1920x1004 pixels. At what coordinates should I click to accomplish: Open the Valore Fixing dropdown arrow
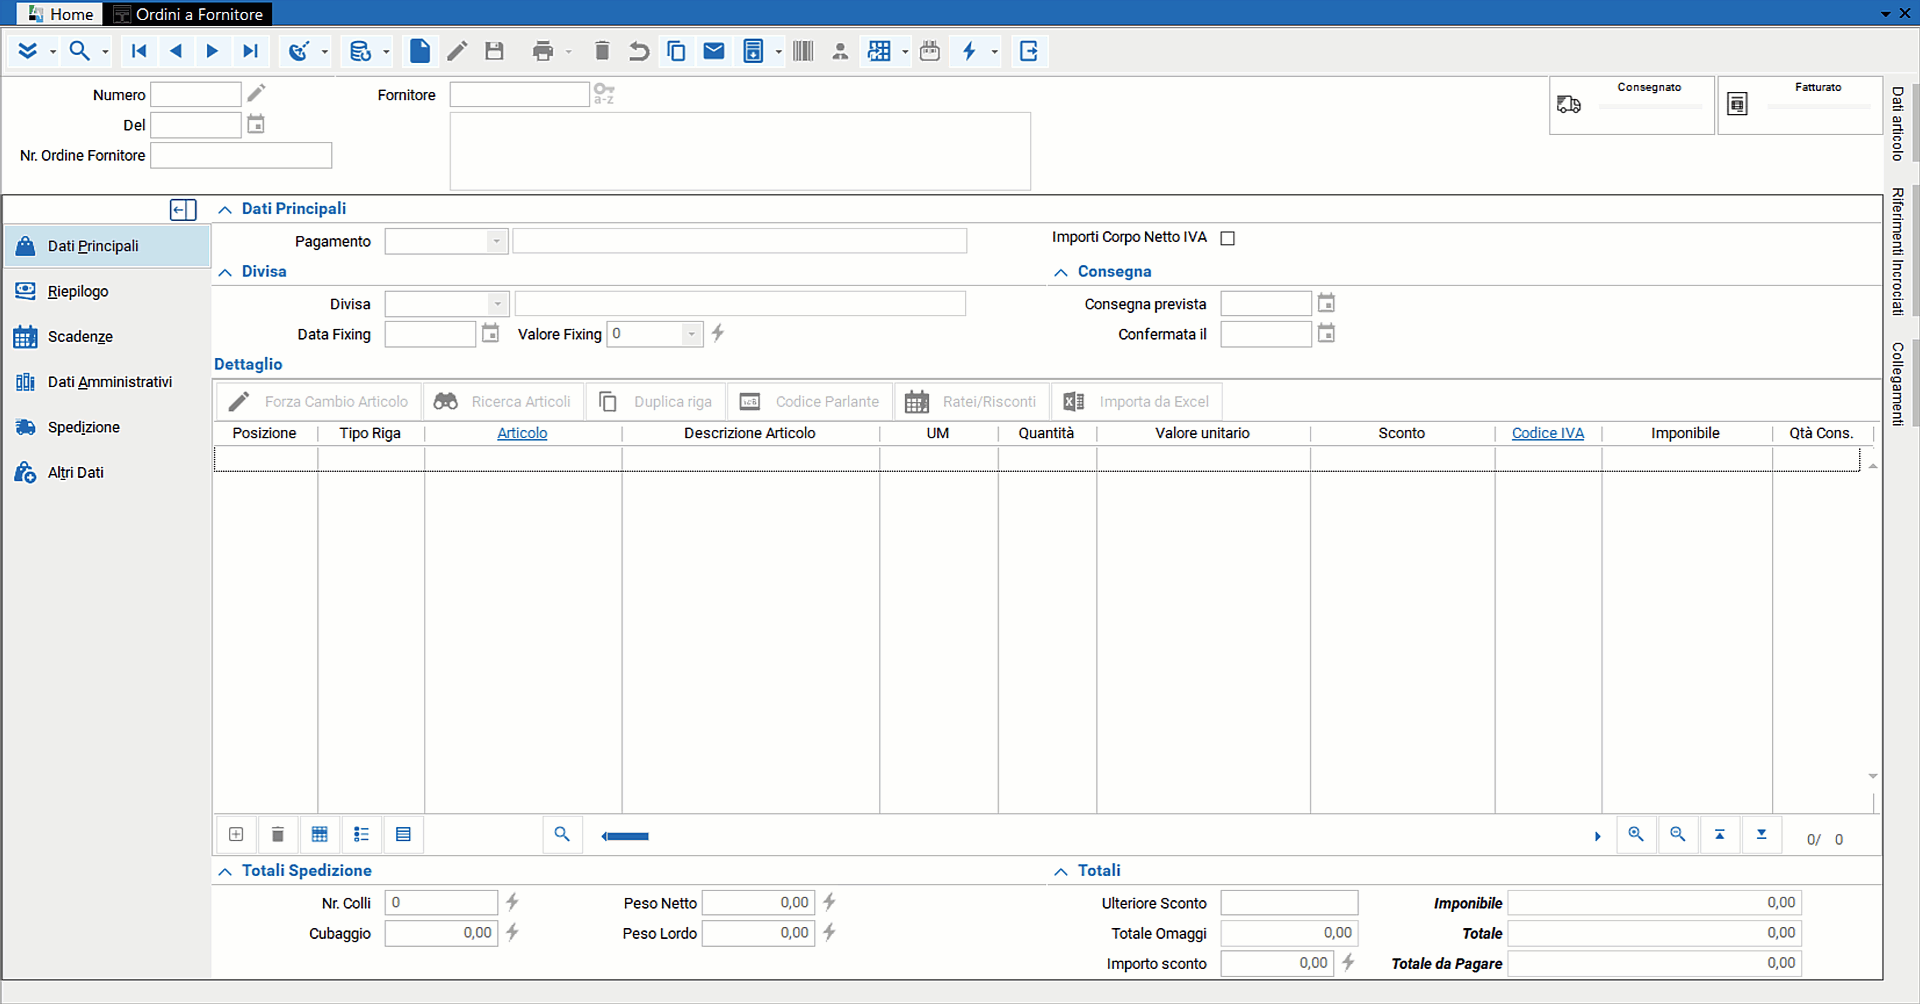tap(691, 334)
